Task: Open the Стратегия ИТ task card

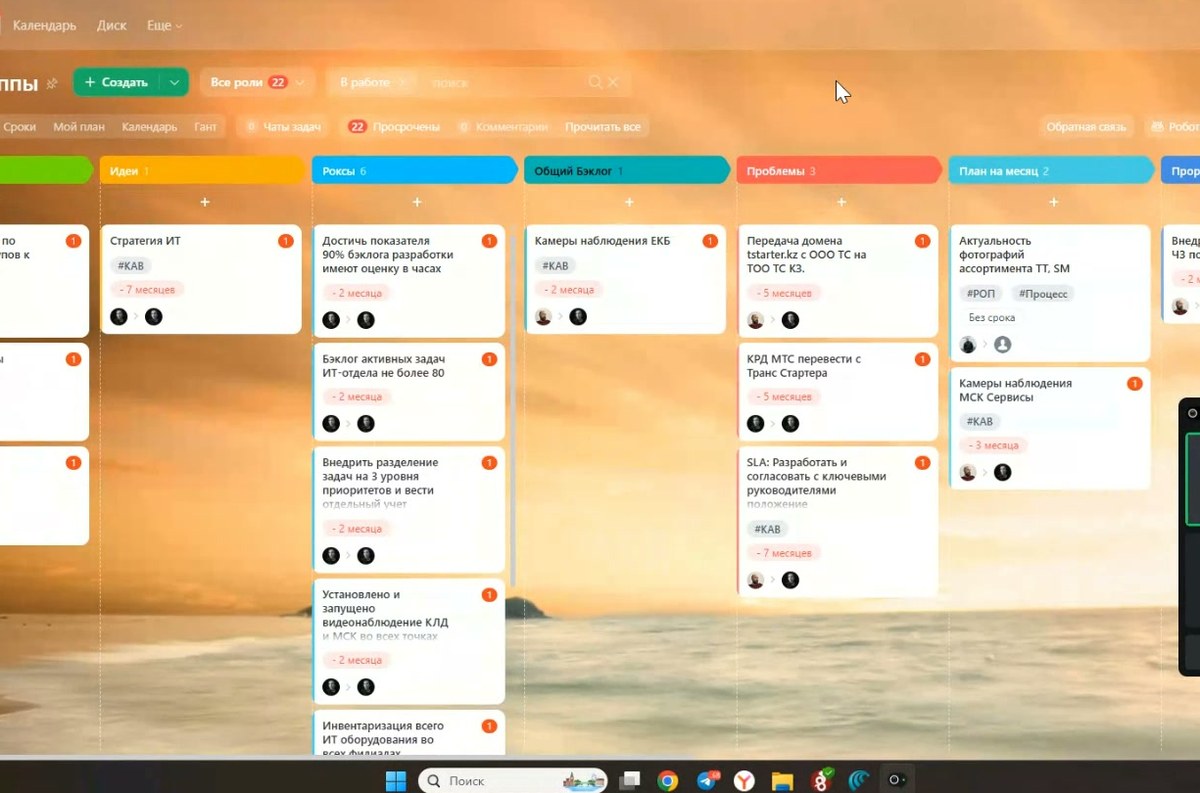Action: click(201, 279)
